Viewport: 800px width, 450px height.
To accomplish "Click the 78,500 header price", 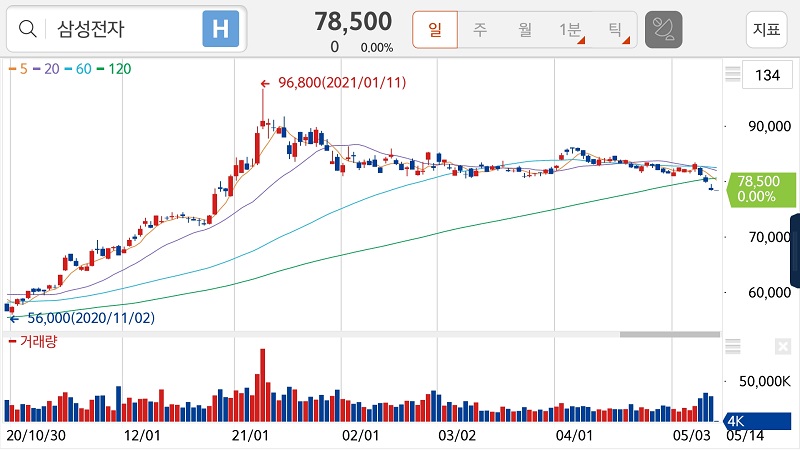I will [353, 22].
